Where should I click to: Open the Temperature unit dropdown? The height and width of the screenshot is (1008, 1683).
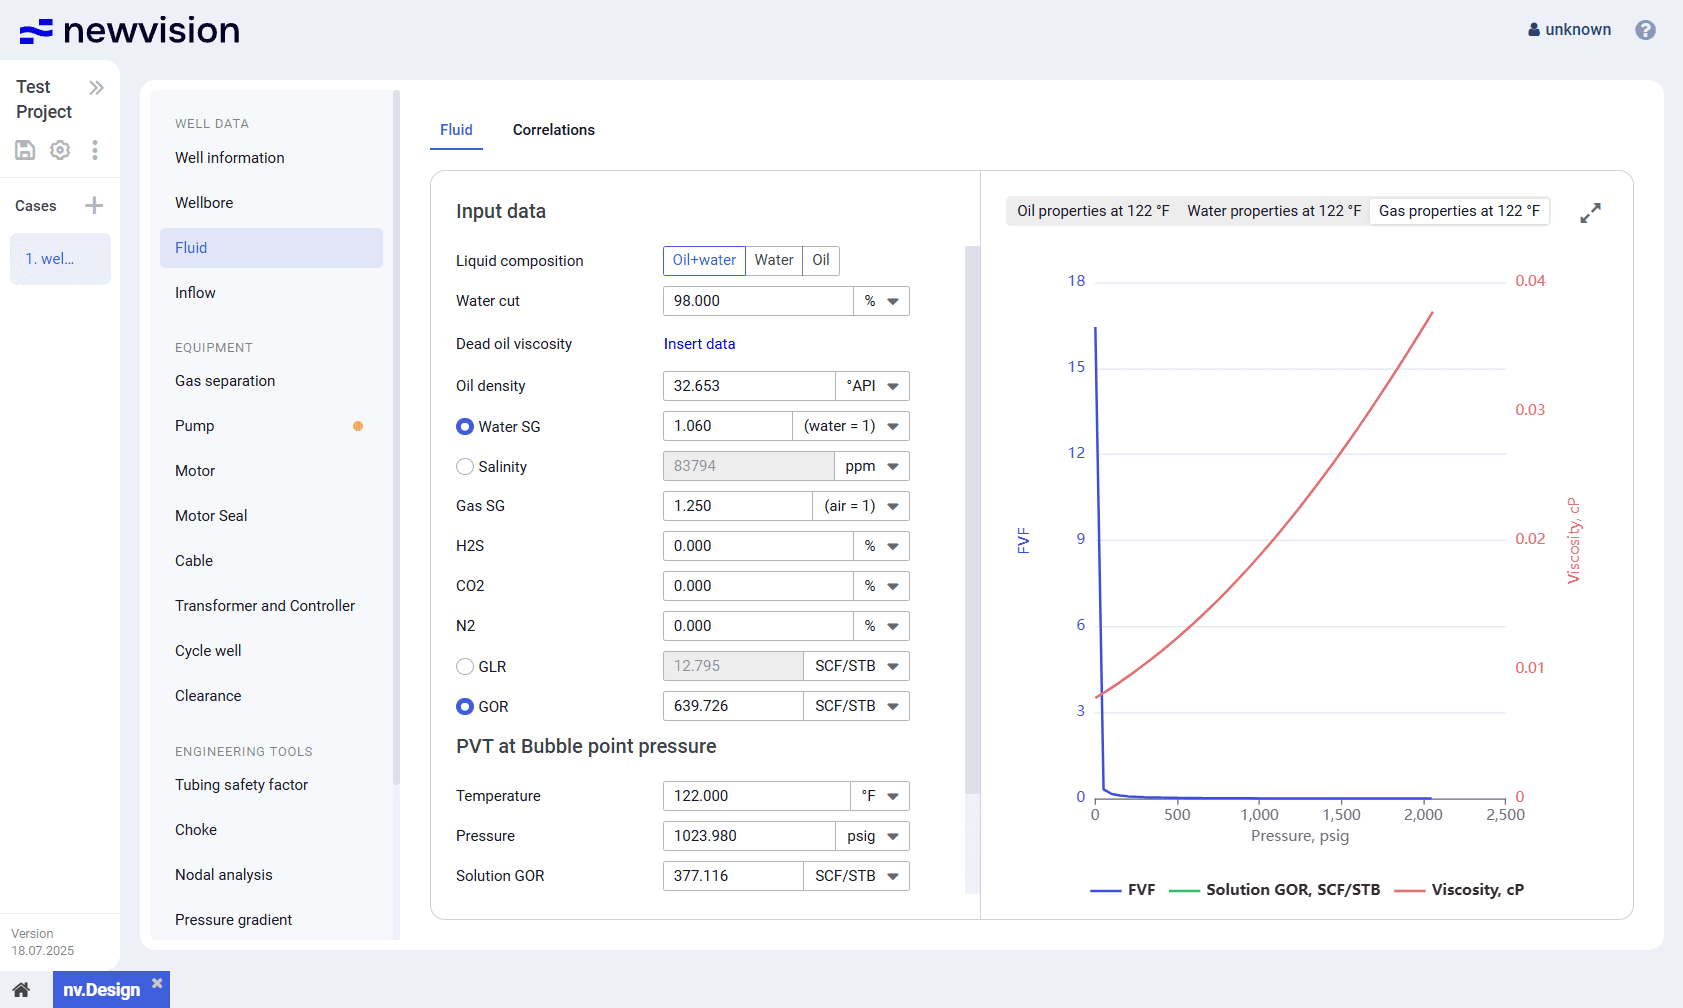coord(880,796)
